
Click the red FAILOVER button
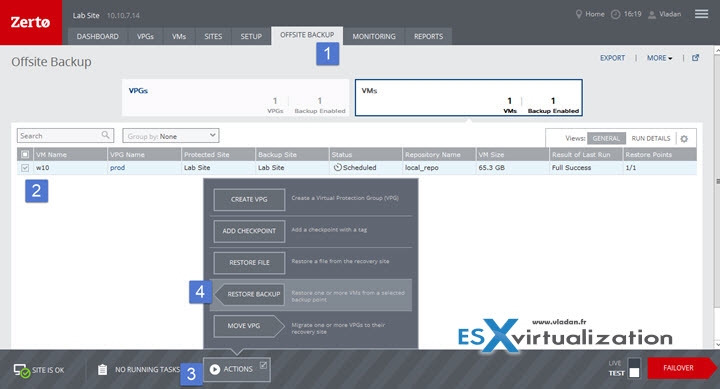tap(681, 368)
